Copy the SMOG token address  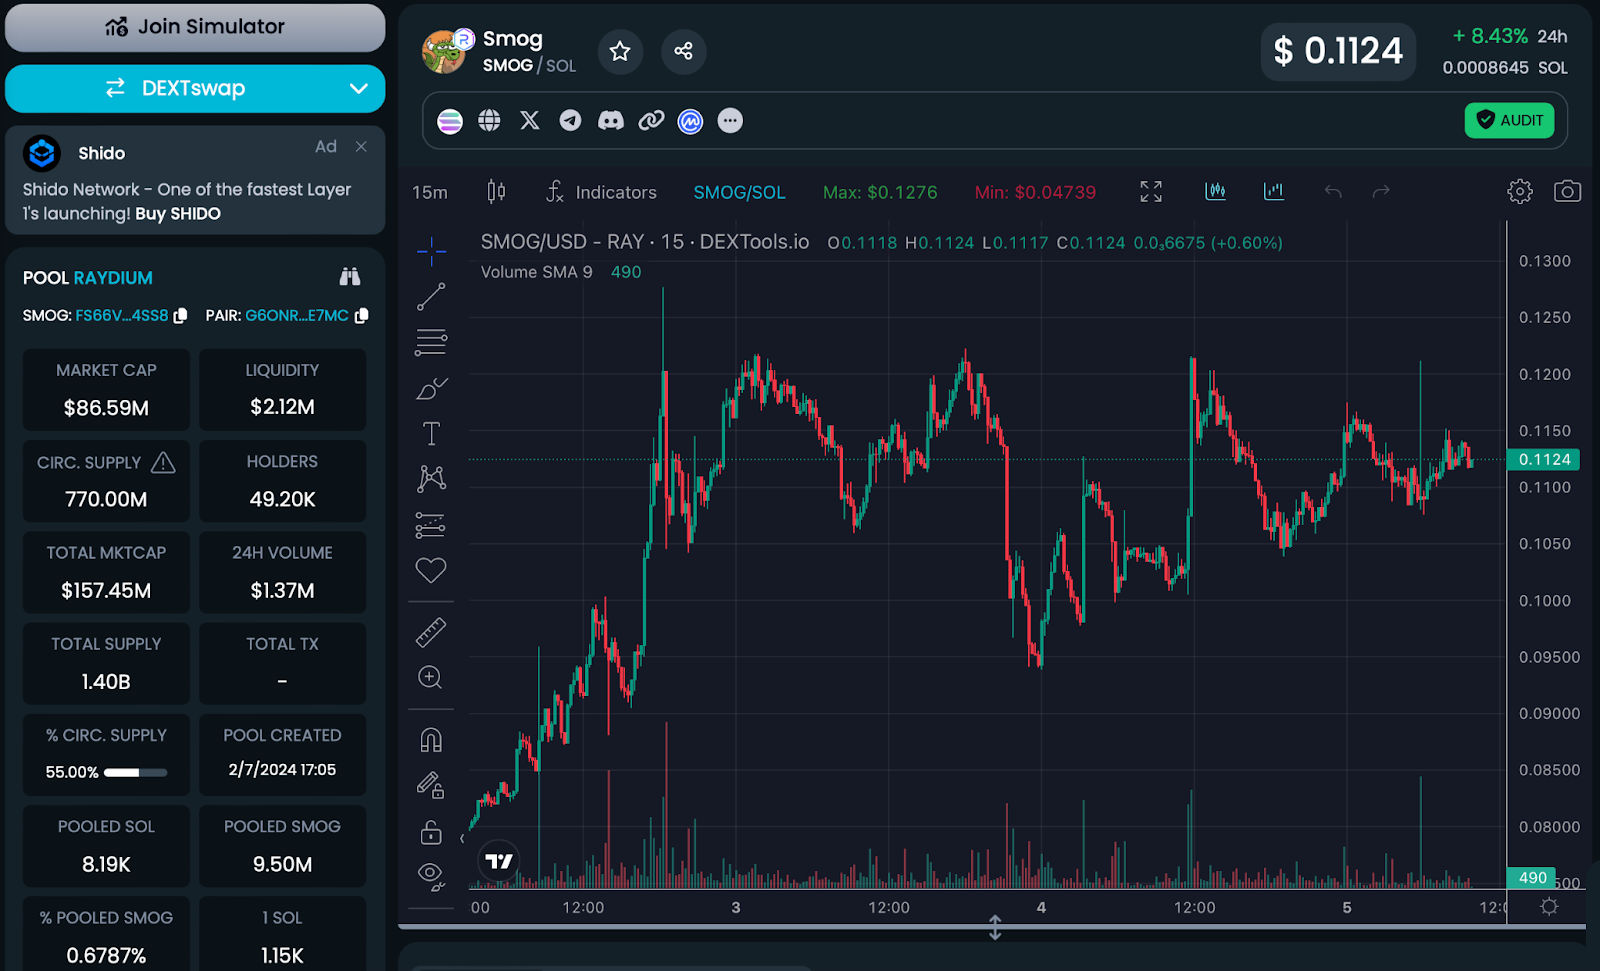(181, 316)
